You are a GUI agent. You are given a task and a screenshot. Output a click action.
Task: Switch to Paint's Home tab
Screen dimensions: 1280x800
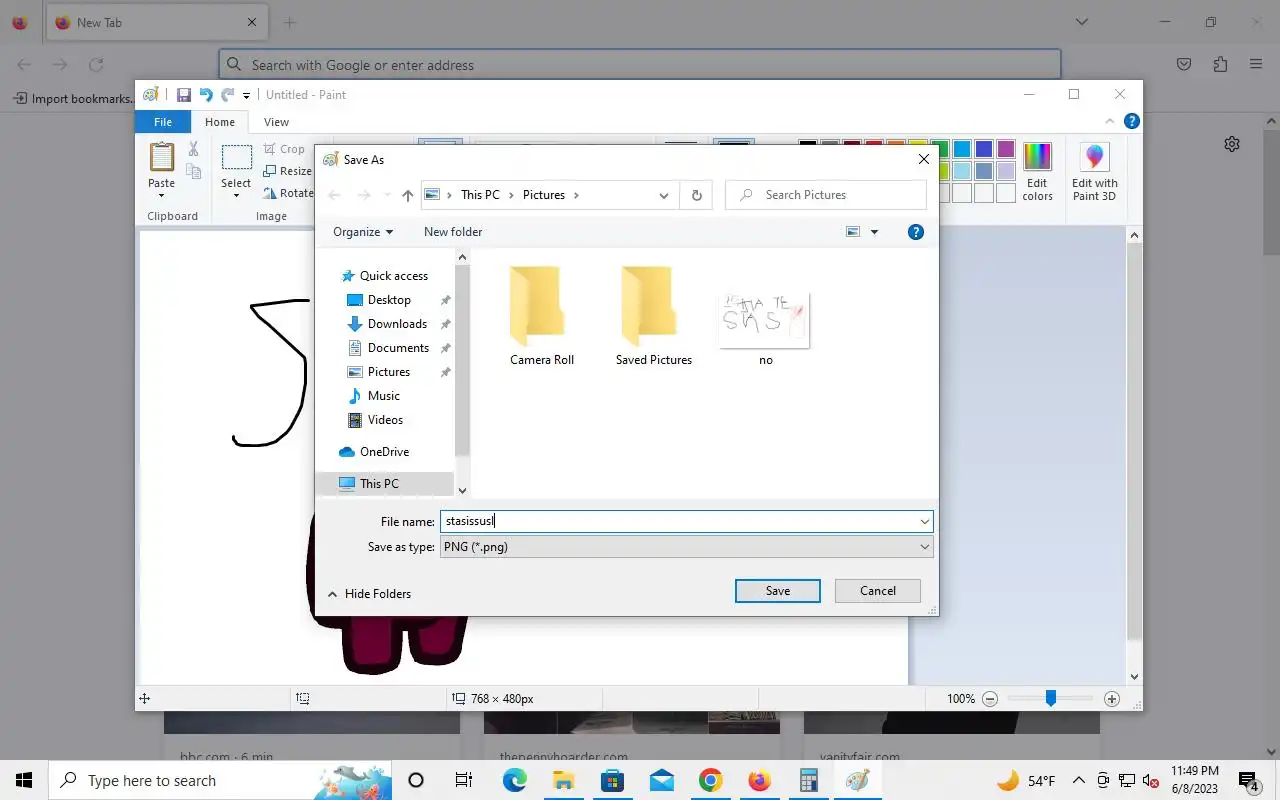coord(220,122)
